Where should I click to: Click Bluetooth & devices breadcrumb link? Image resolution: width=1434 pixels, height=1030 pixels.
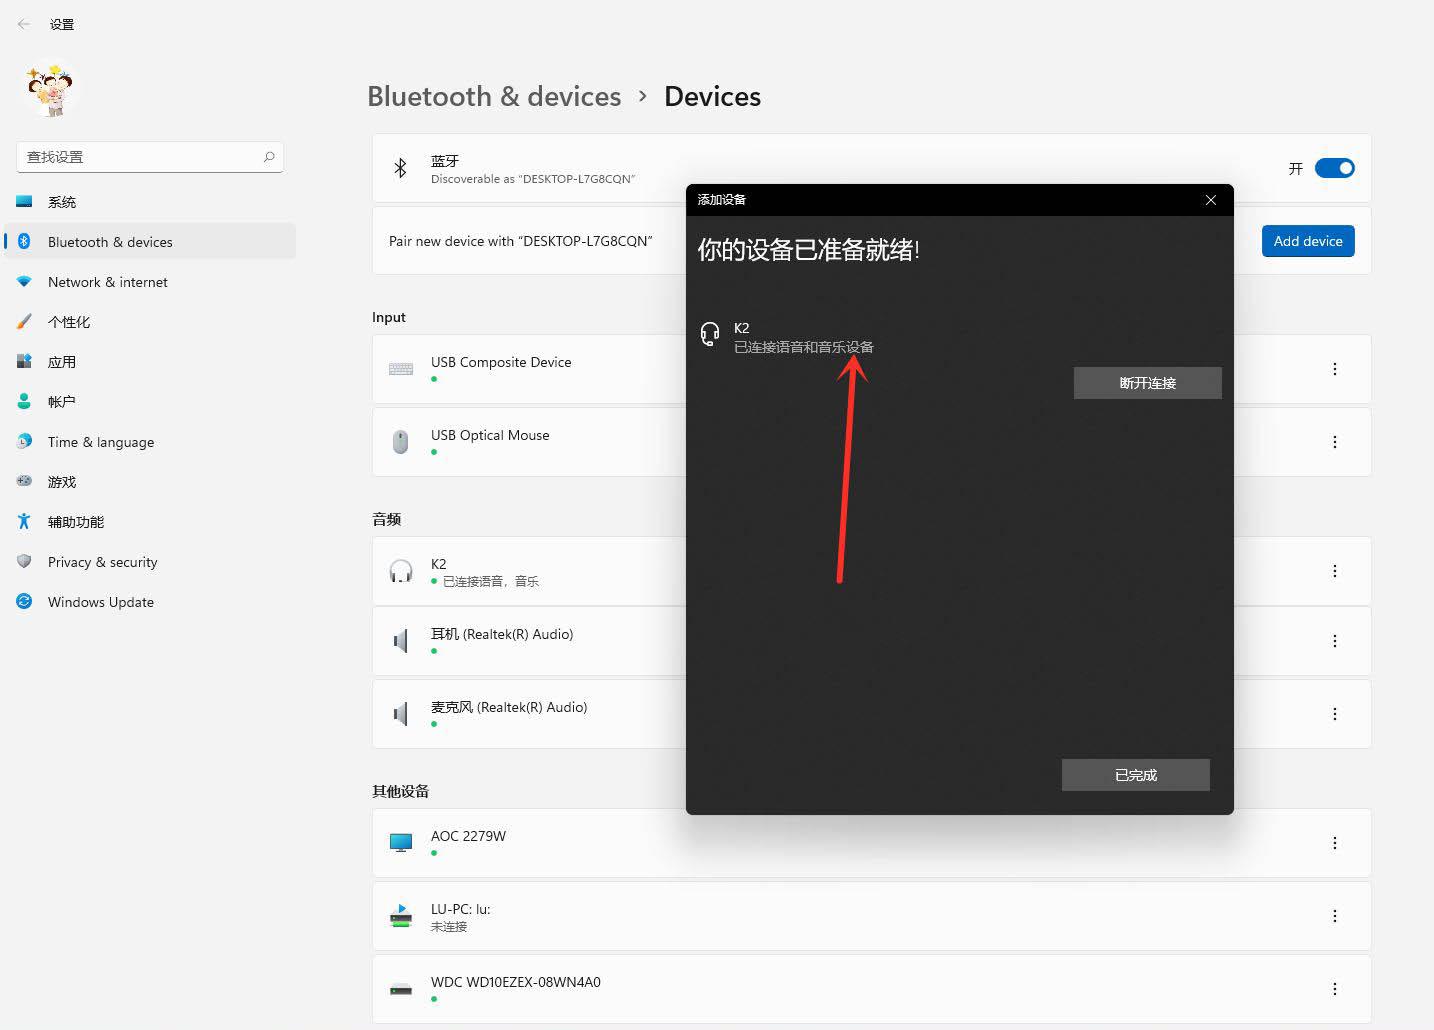(494, 96)
